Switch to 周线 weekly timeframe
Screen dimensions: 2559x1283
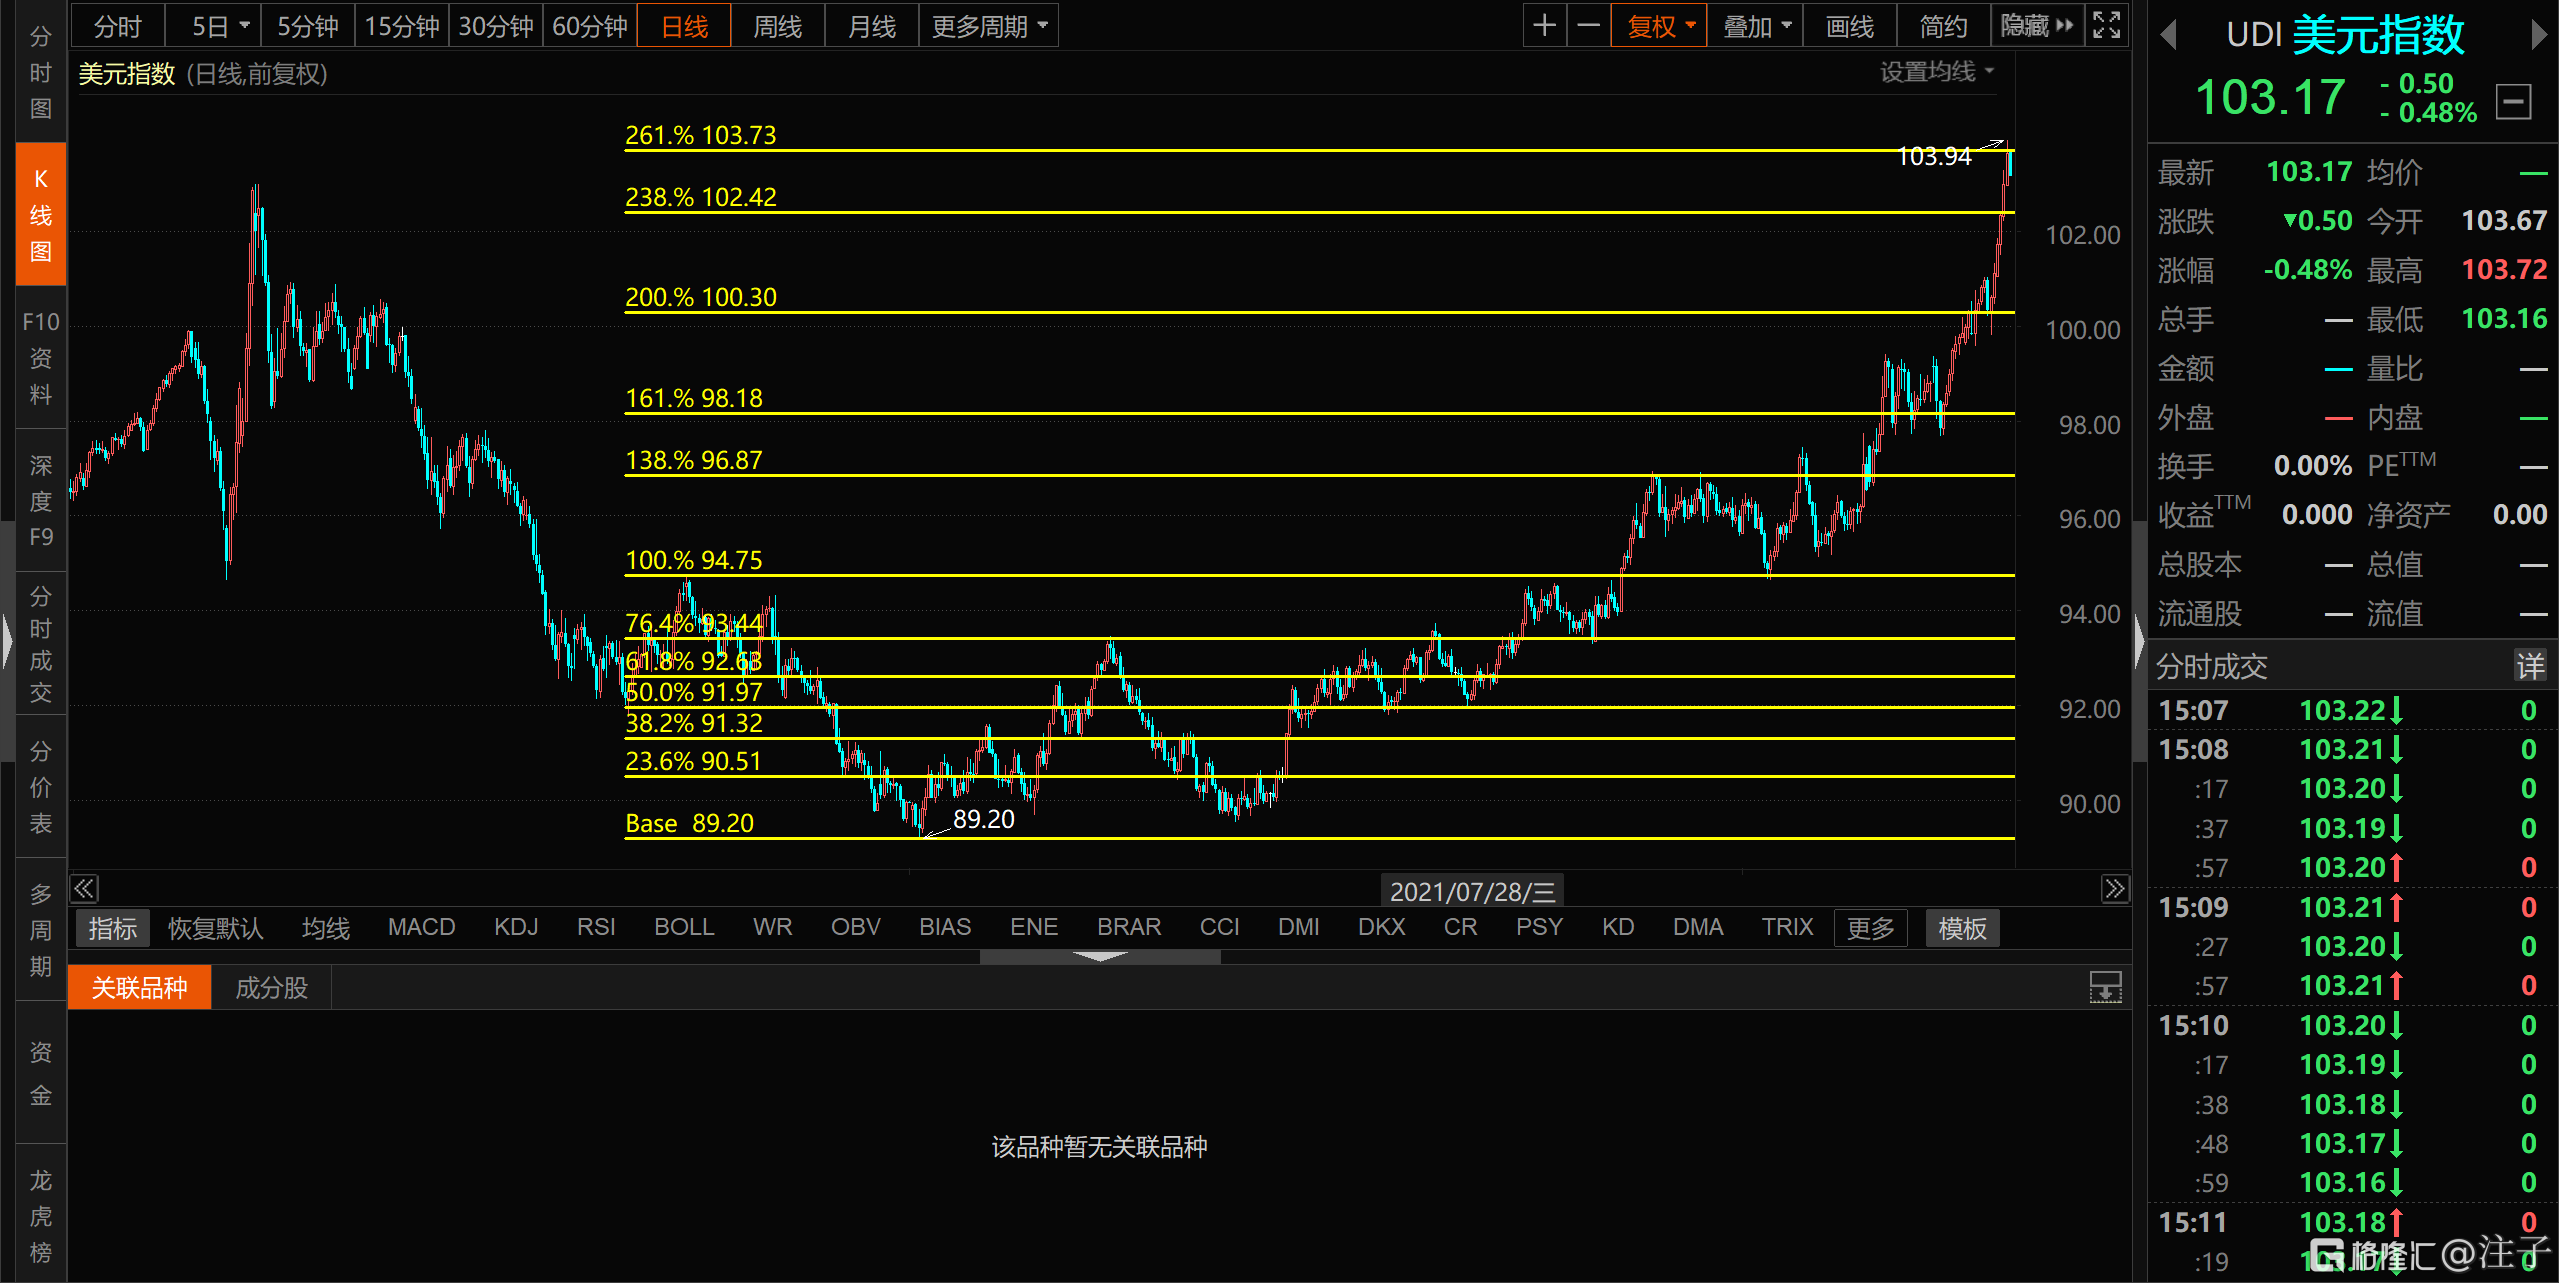(x=778, y=26)
